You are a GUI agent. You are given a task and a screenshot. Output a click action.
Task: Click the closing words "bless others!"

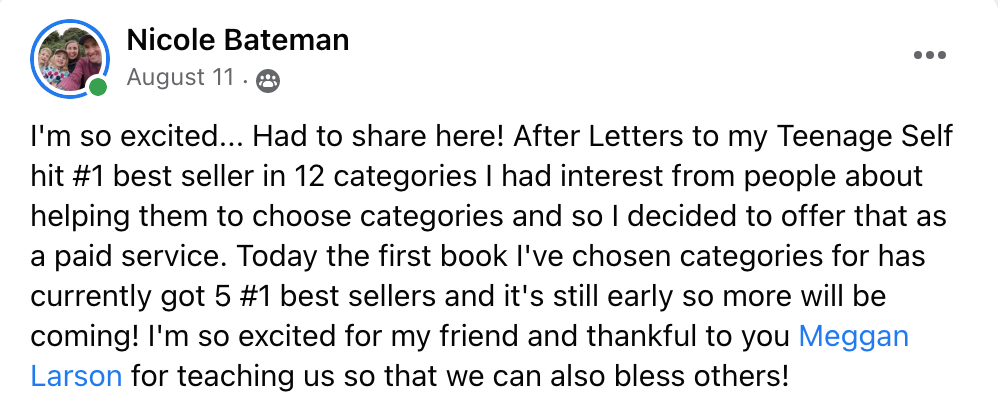click(701, 376)
